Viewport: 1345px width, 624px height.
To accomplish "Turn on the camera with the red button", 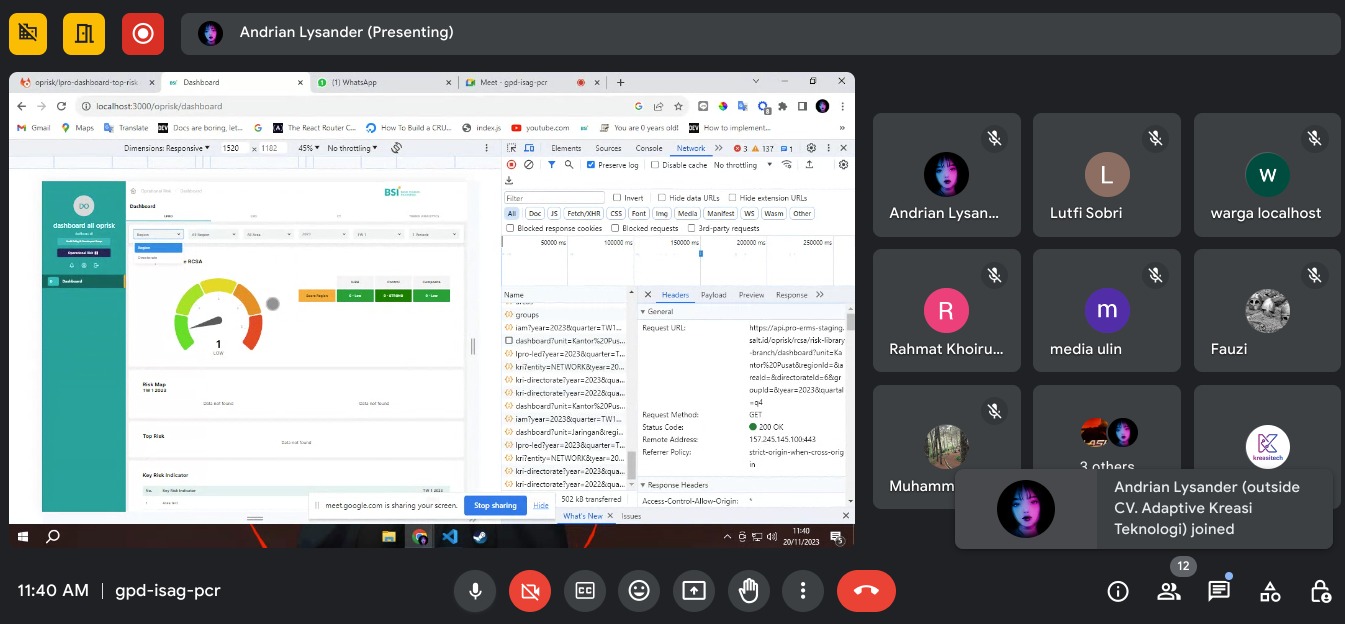I will (x=530, y=591).
